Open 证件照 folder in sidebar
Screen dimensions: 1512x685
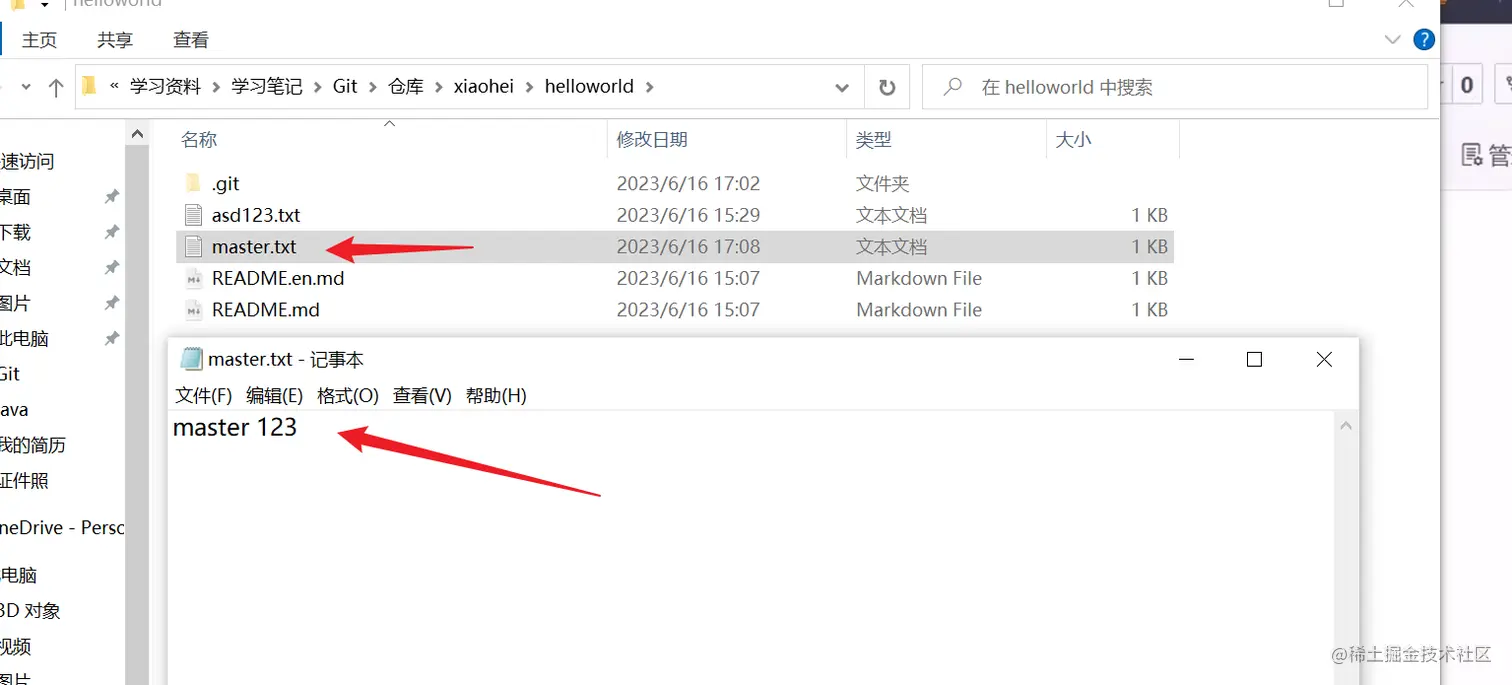coord(24,481)
